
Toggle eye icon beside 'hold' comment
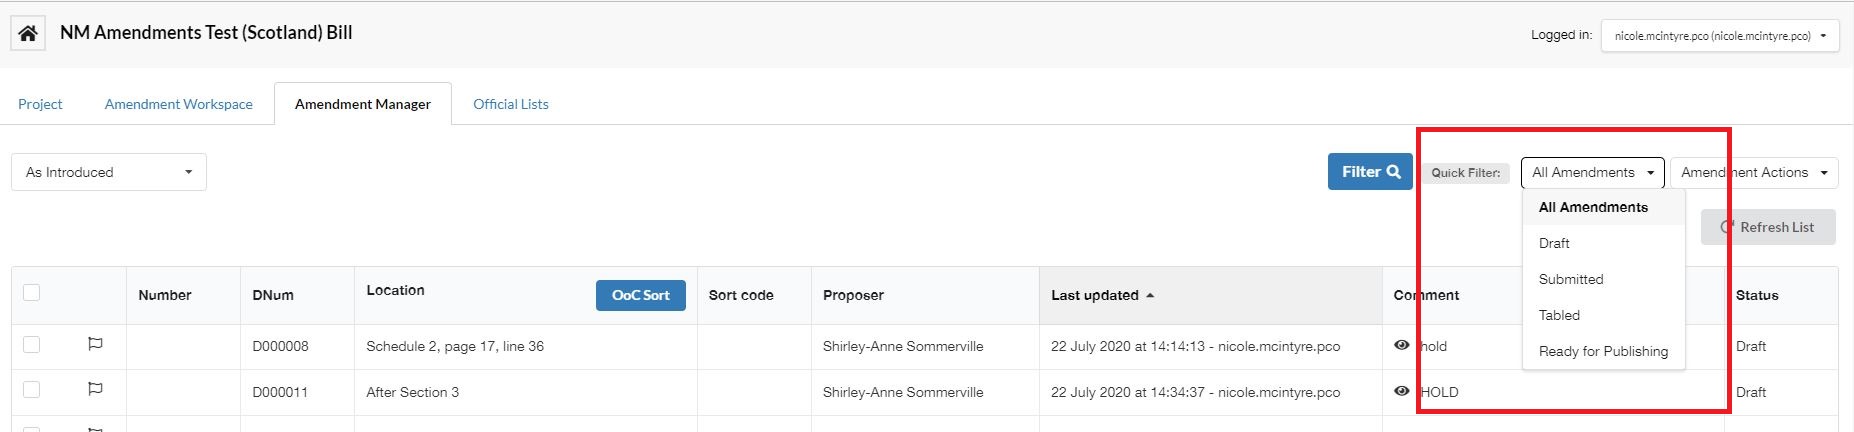(1402, 345)
